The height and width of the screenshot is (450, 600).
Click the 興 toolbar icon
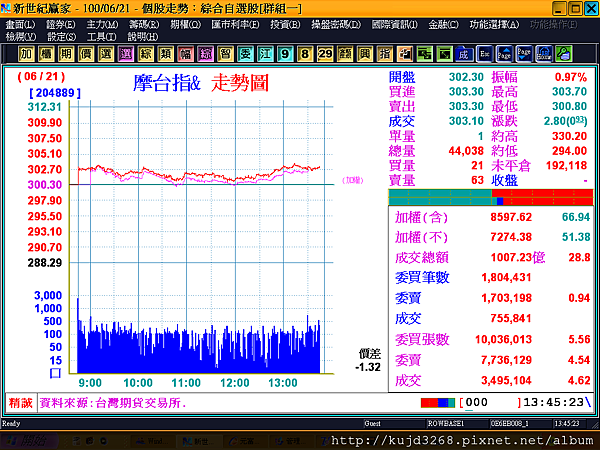[365, 54]
